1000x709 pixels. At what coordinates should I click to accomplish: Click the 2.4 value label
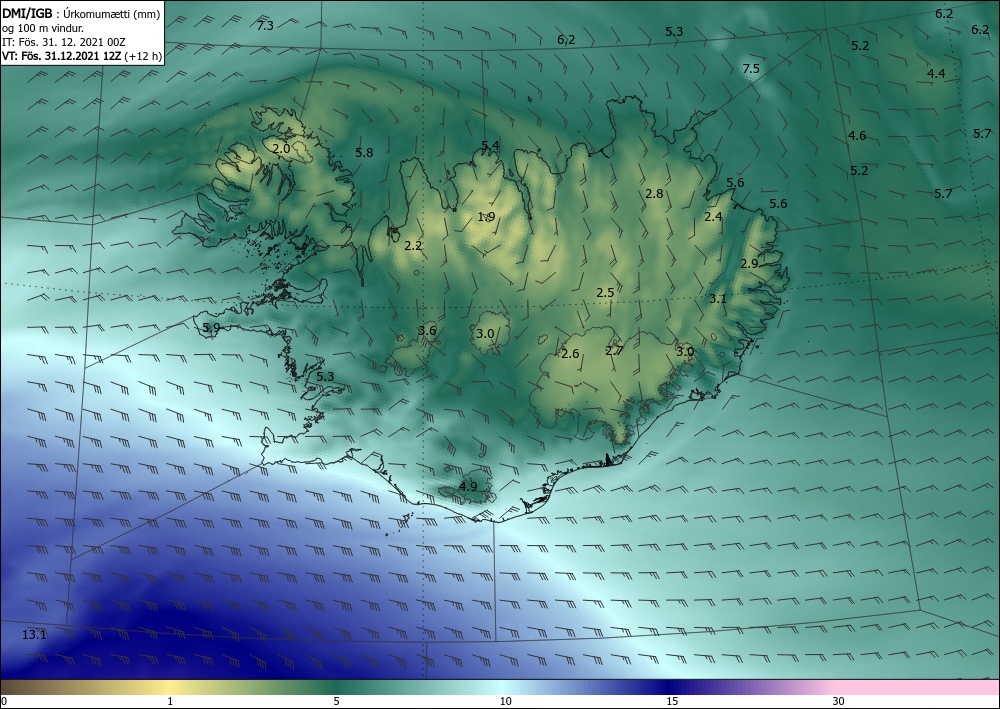coord(713,217)
